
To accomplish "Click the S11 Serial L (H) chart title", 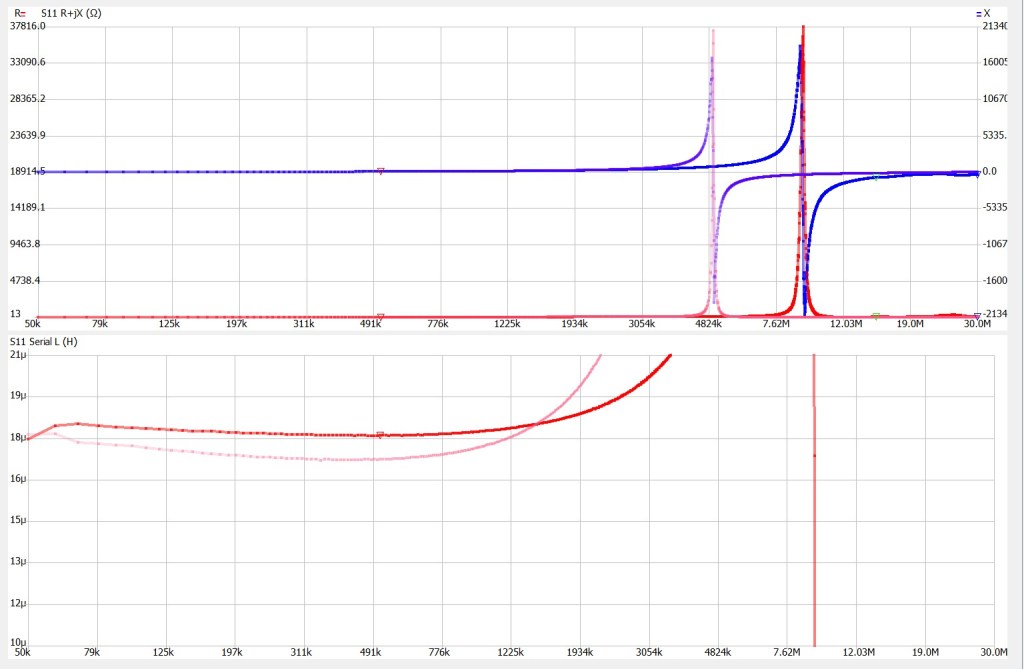I will [x=43, y=343].
